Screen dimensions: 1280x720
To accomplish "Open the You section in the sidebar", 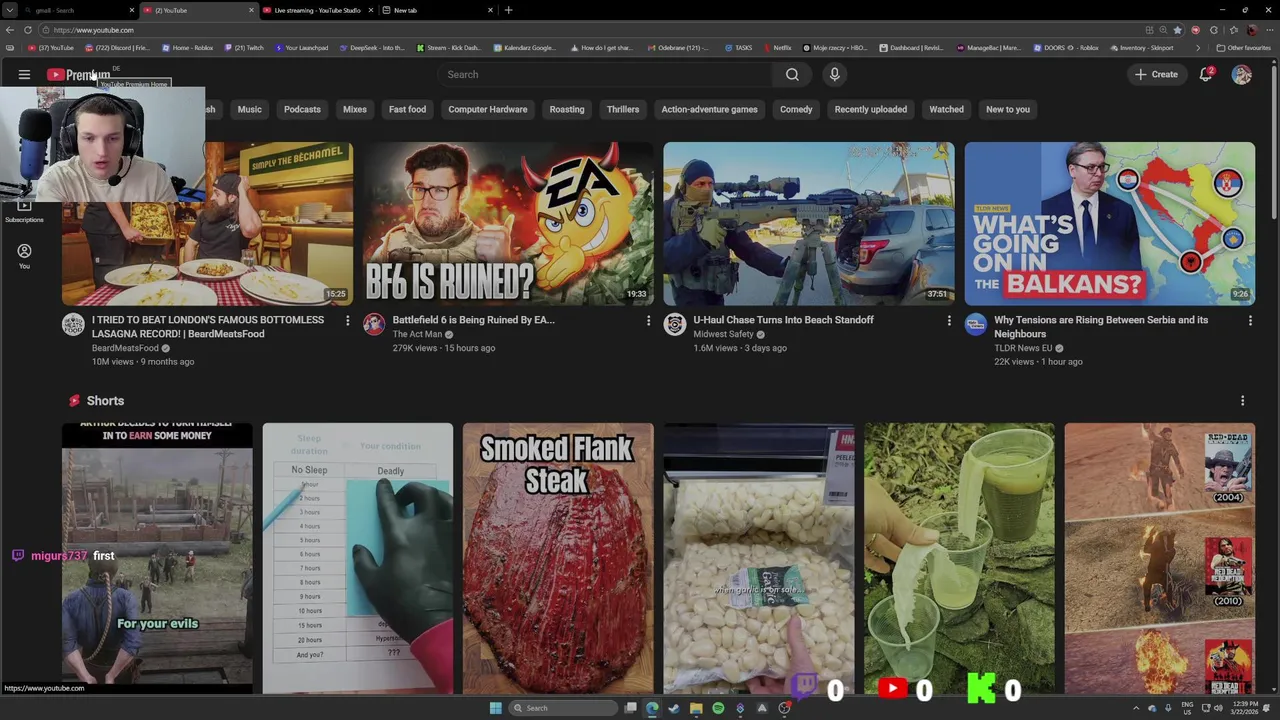I will (24, 256).
